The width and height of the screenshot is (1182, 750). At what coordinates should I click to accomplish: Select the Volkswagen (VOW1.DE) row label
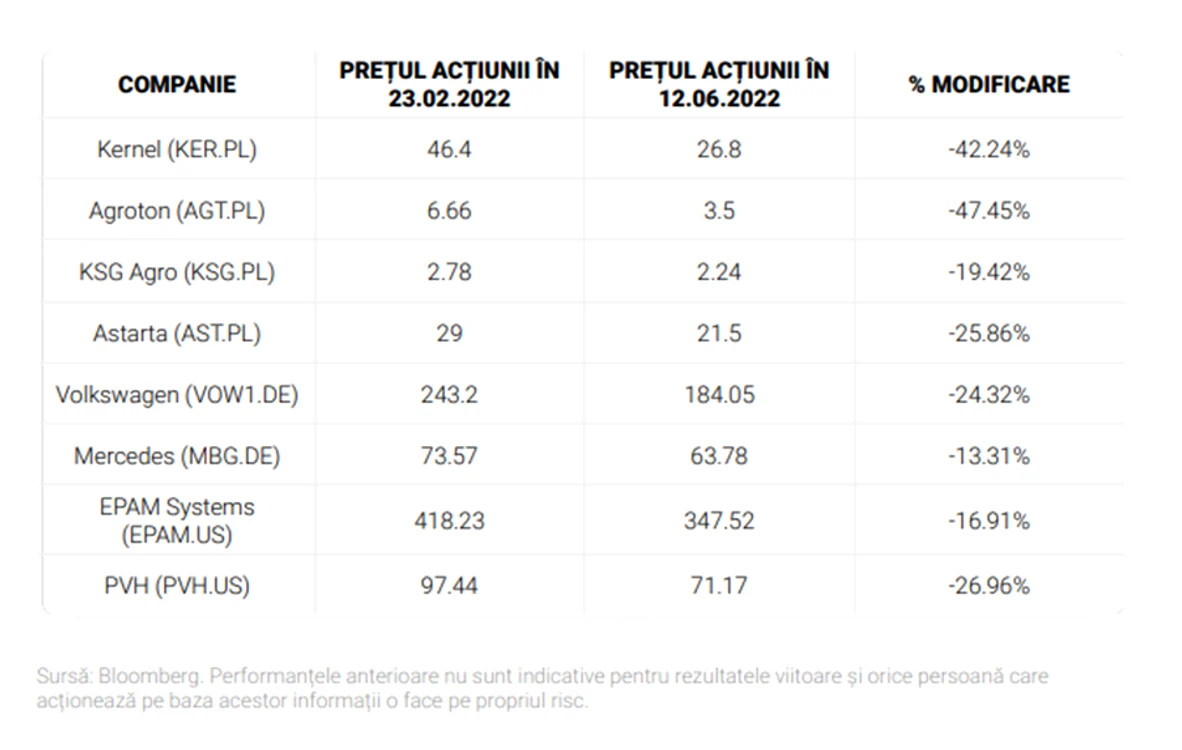(x=177, y=395)
